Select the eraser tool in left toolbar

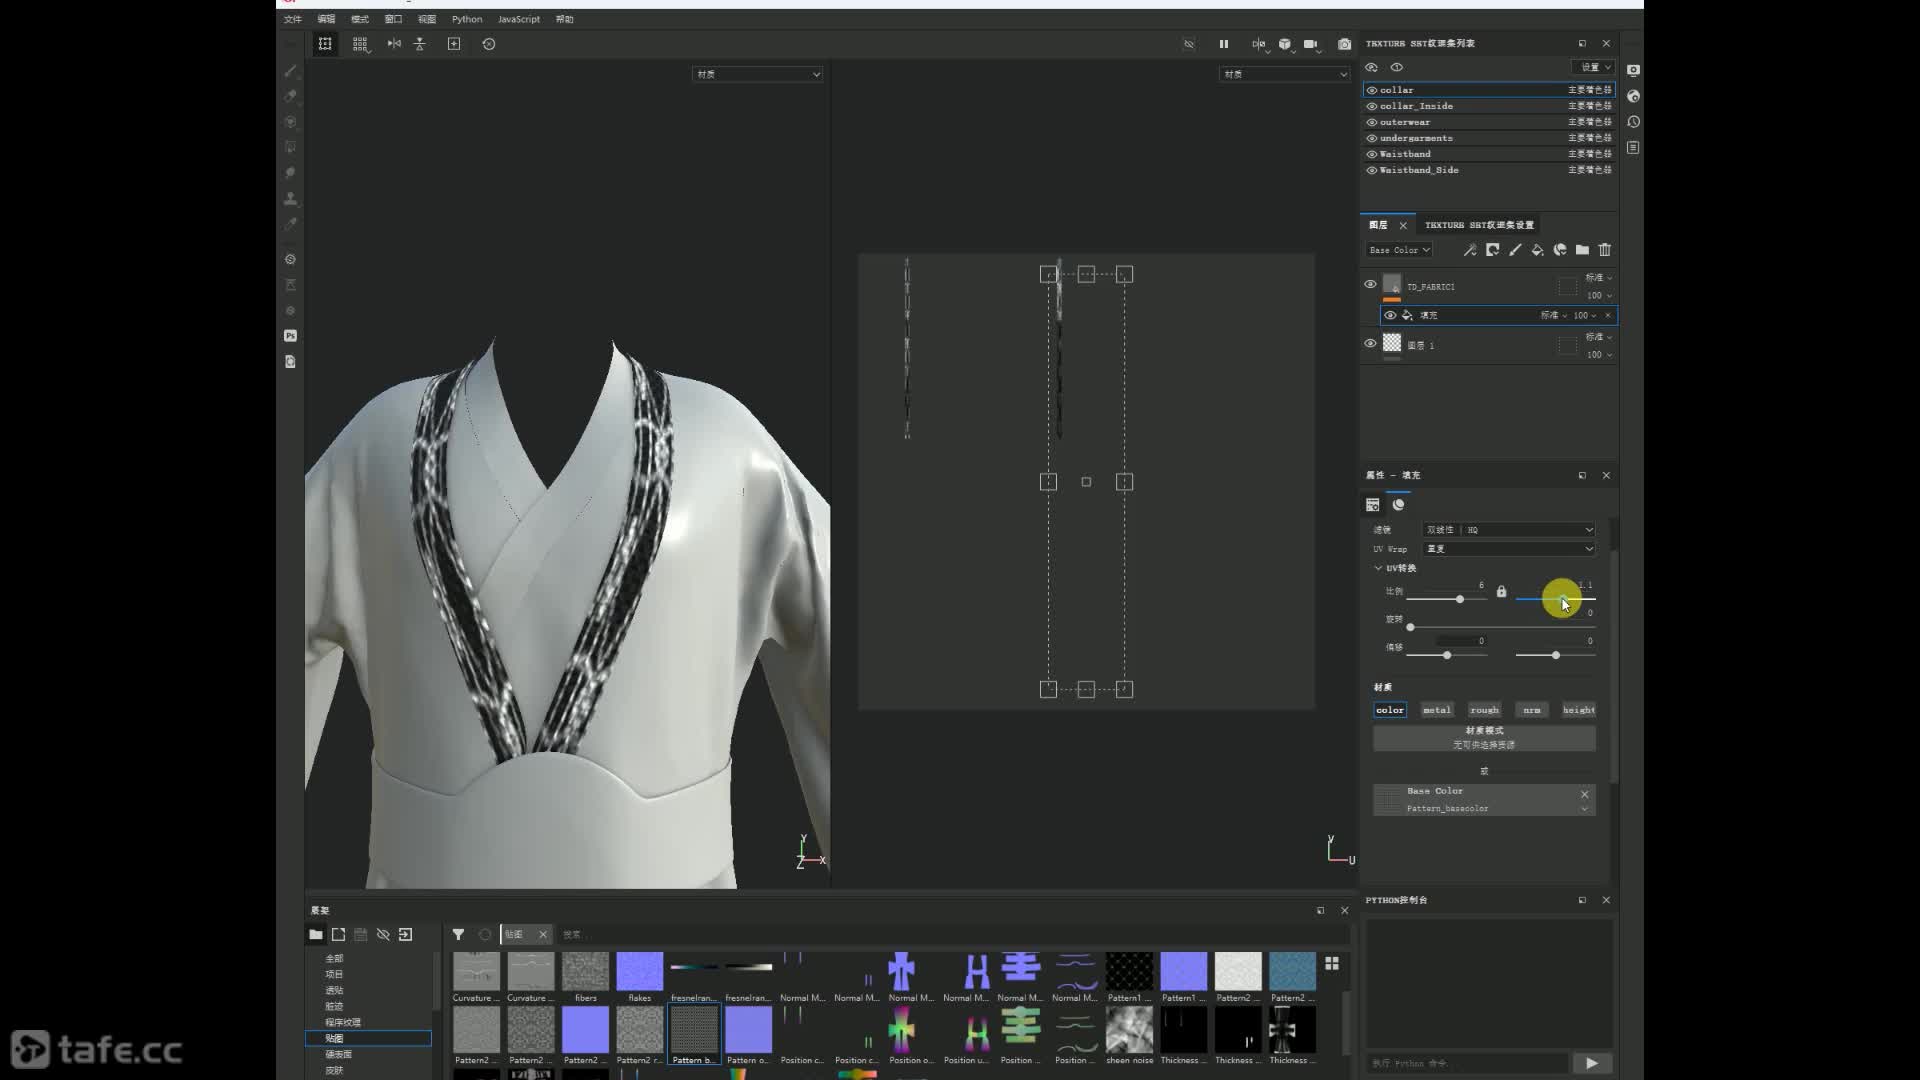[x=290, y=96]
